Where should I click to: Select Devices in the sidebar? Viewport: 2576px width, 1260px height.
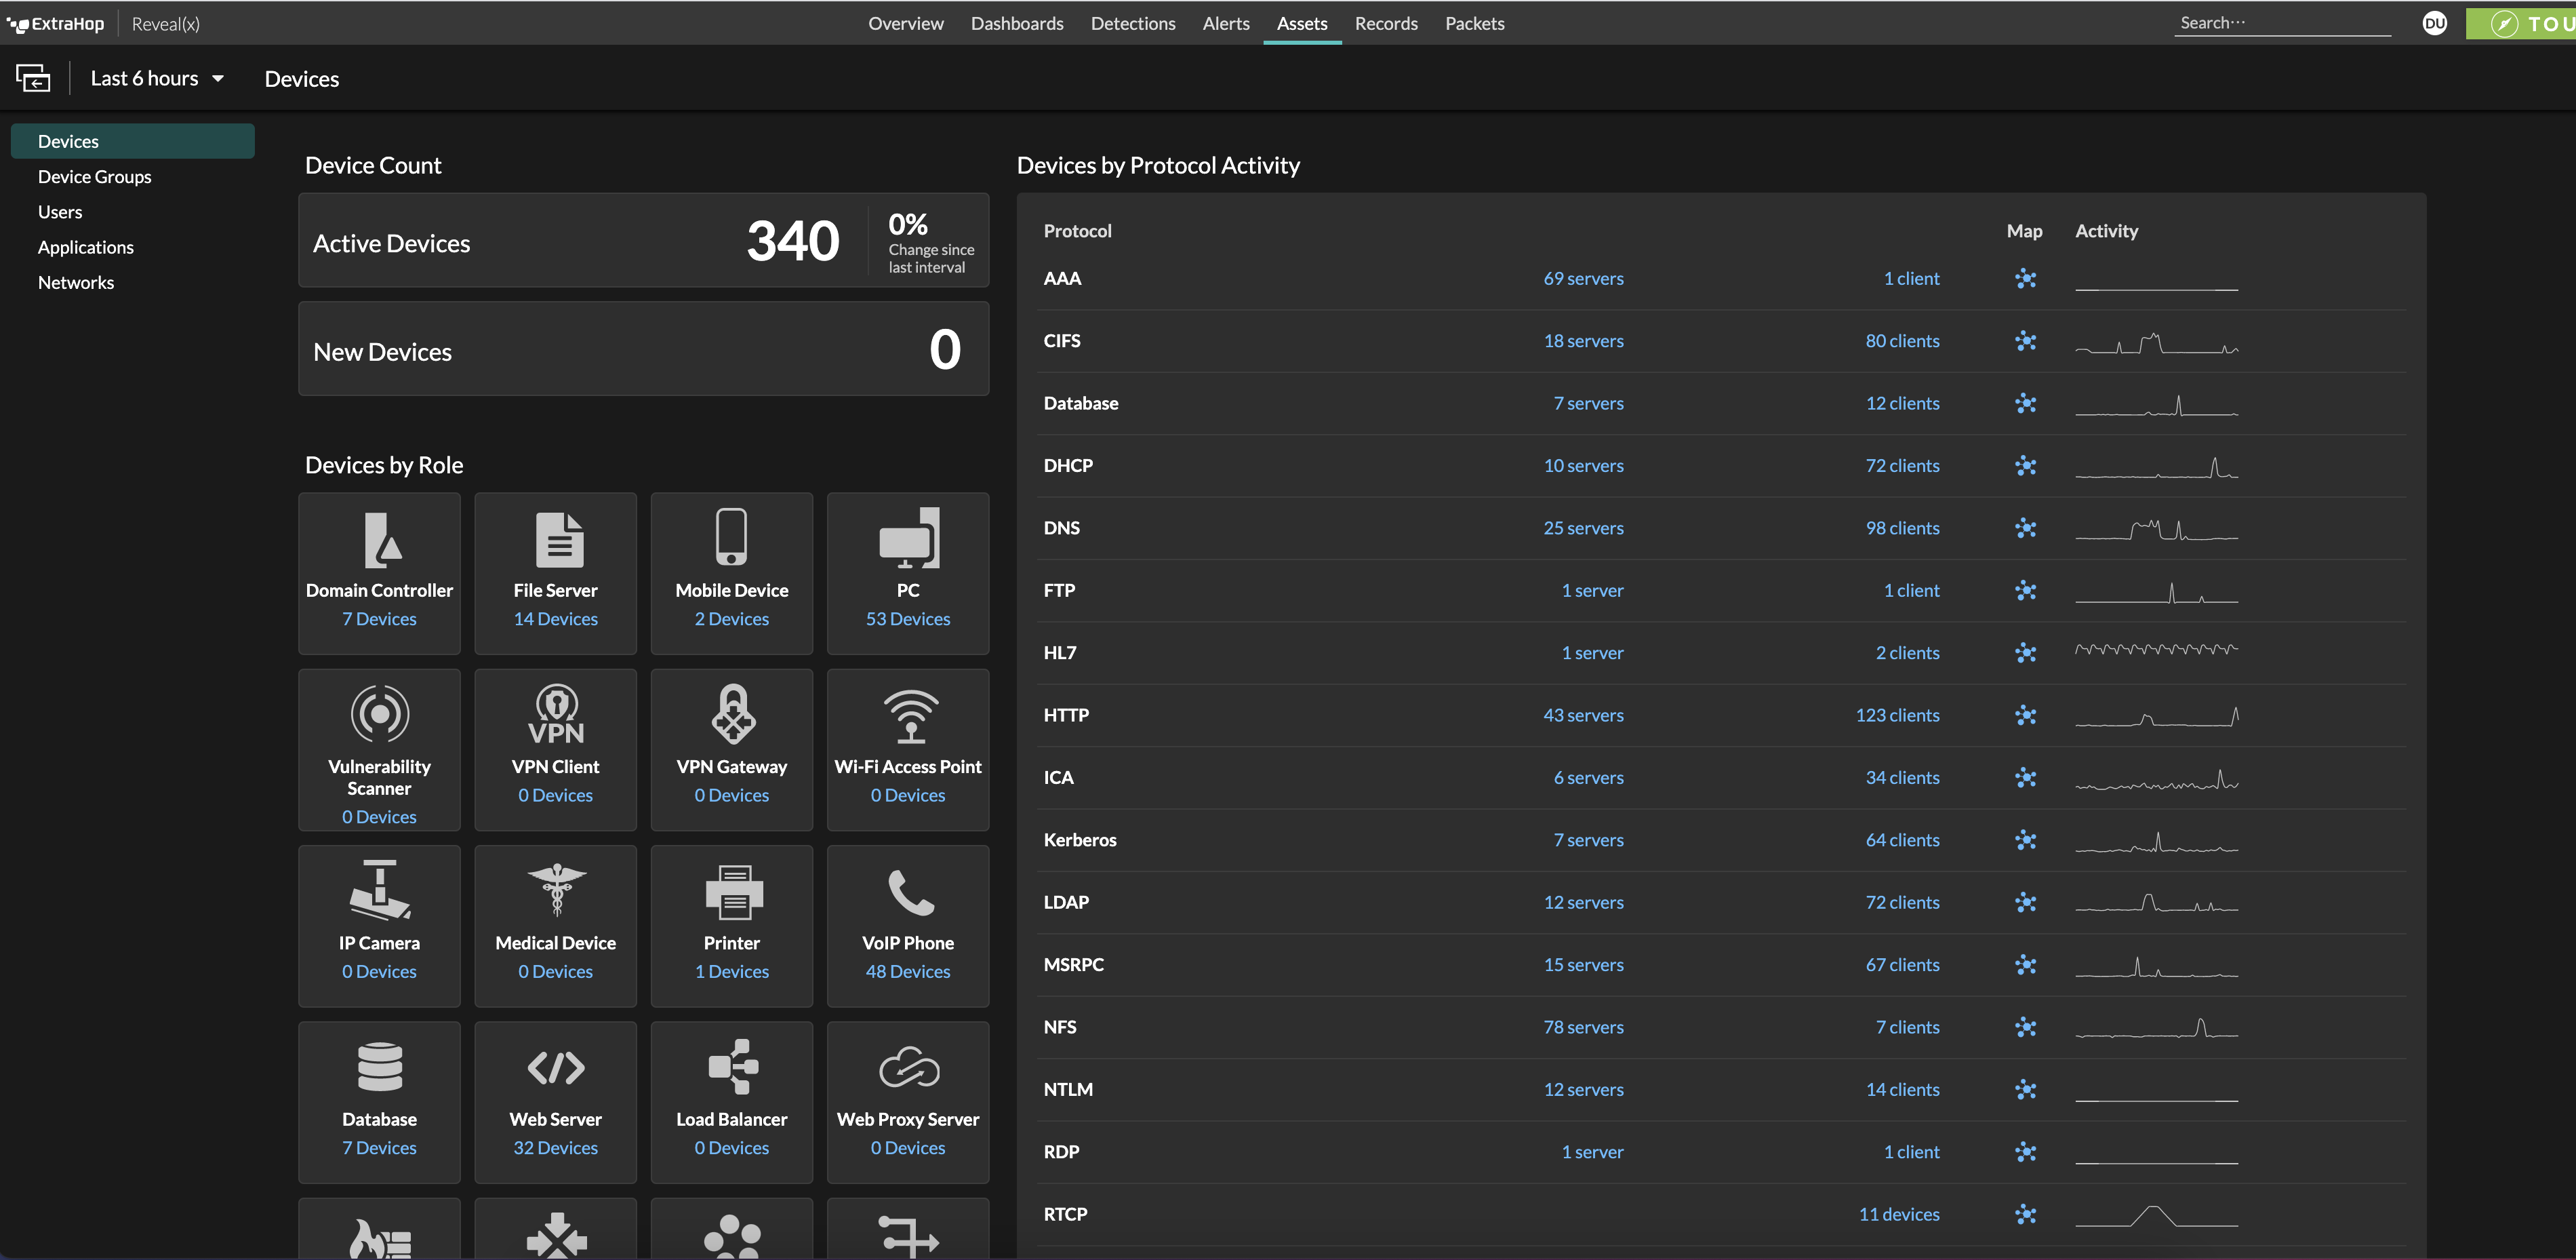click(x=132, y=141)
